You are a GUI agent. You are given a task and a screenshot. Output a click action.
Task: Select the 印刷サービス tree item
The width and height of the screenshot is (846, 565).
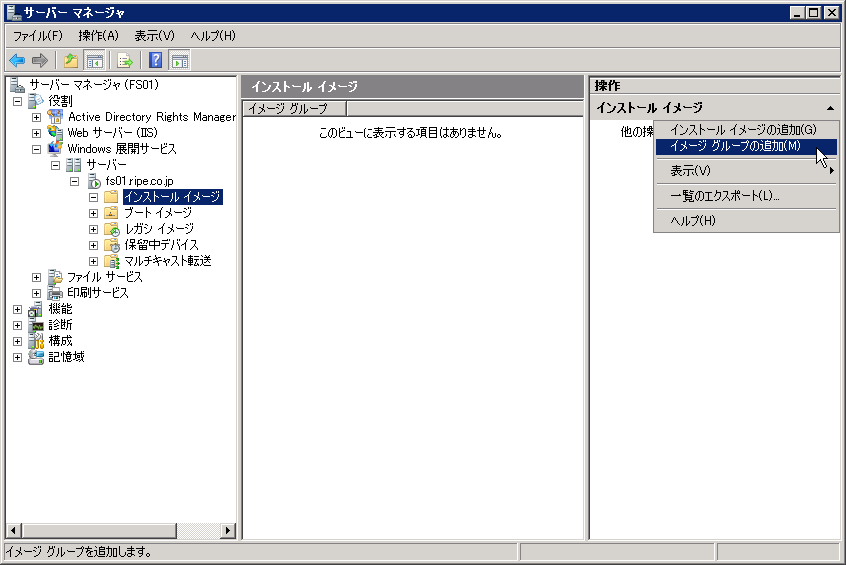pos(98,293)
